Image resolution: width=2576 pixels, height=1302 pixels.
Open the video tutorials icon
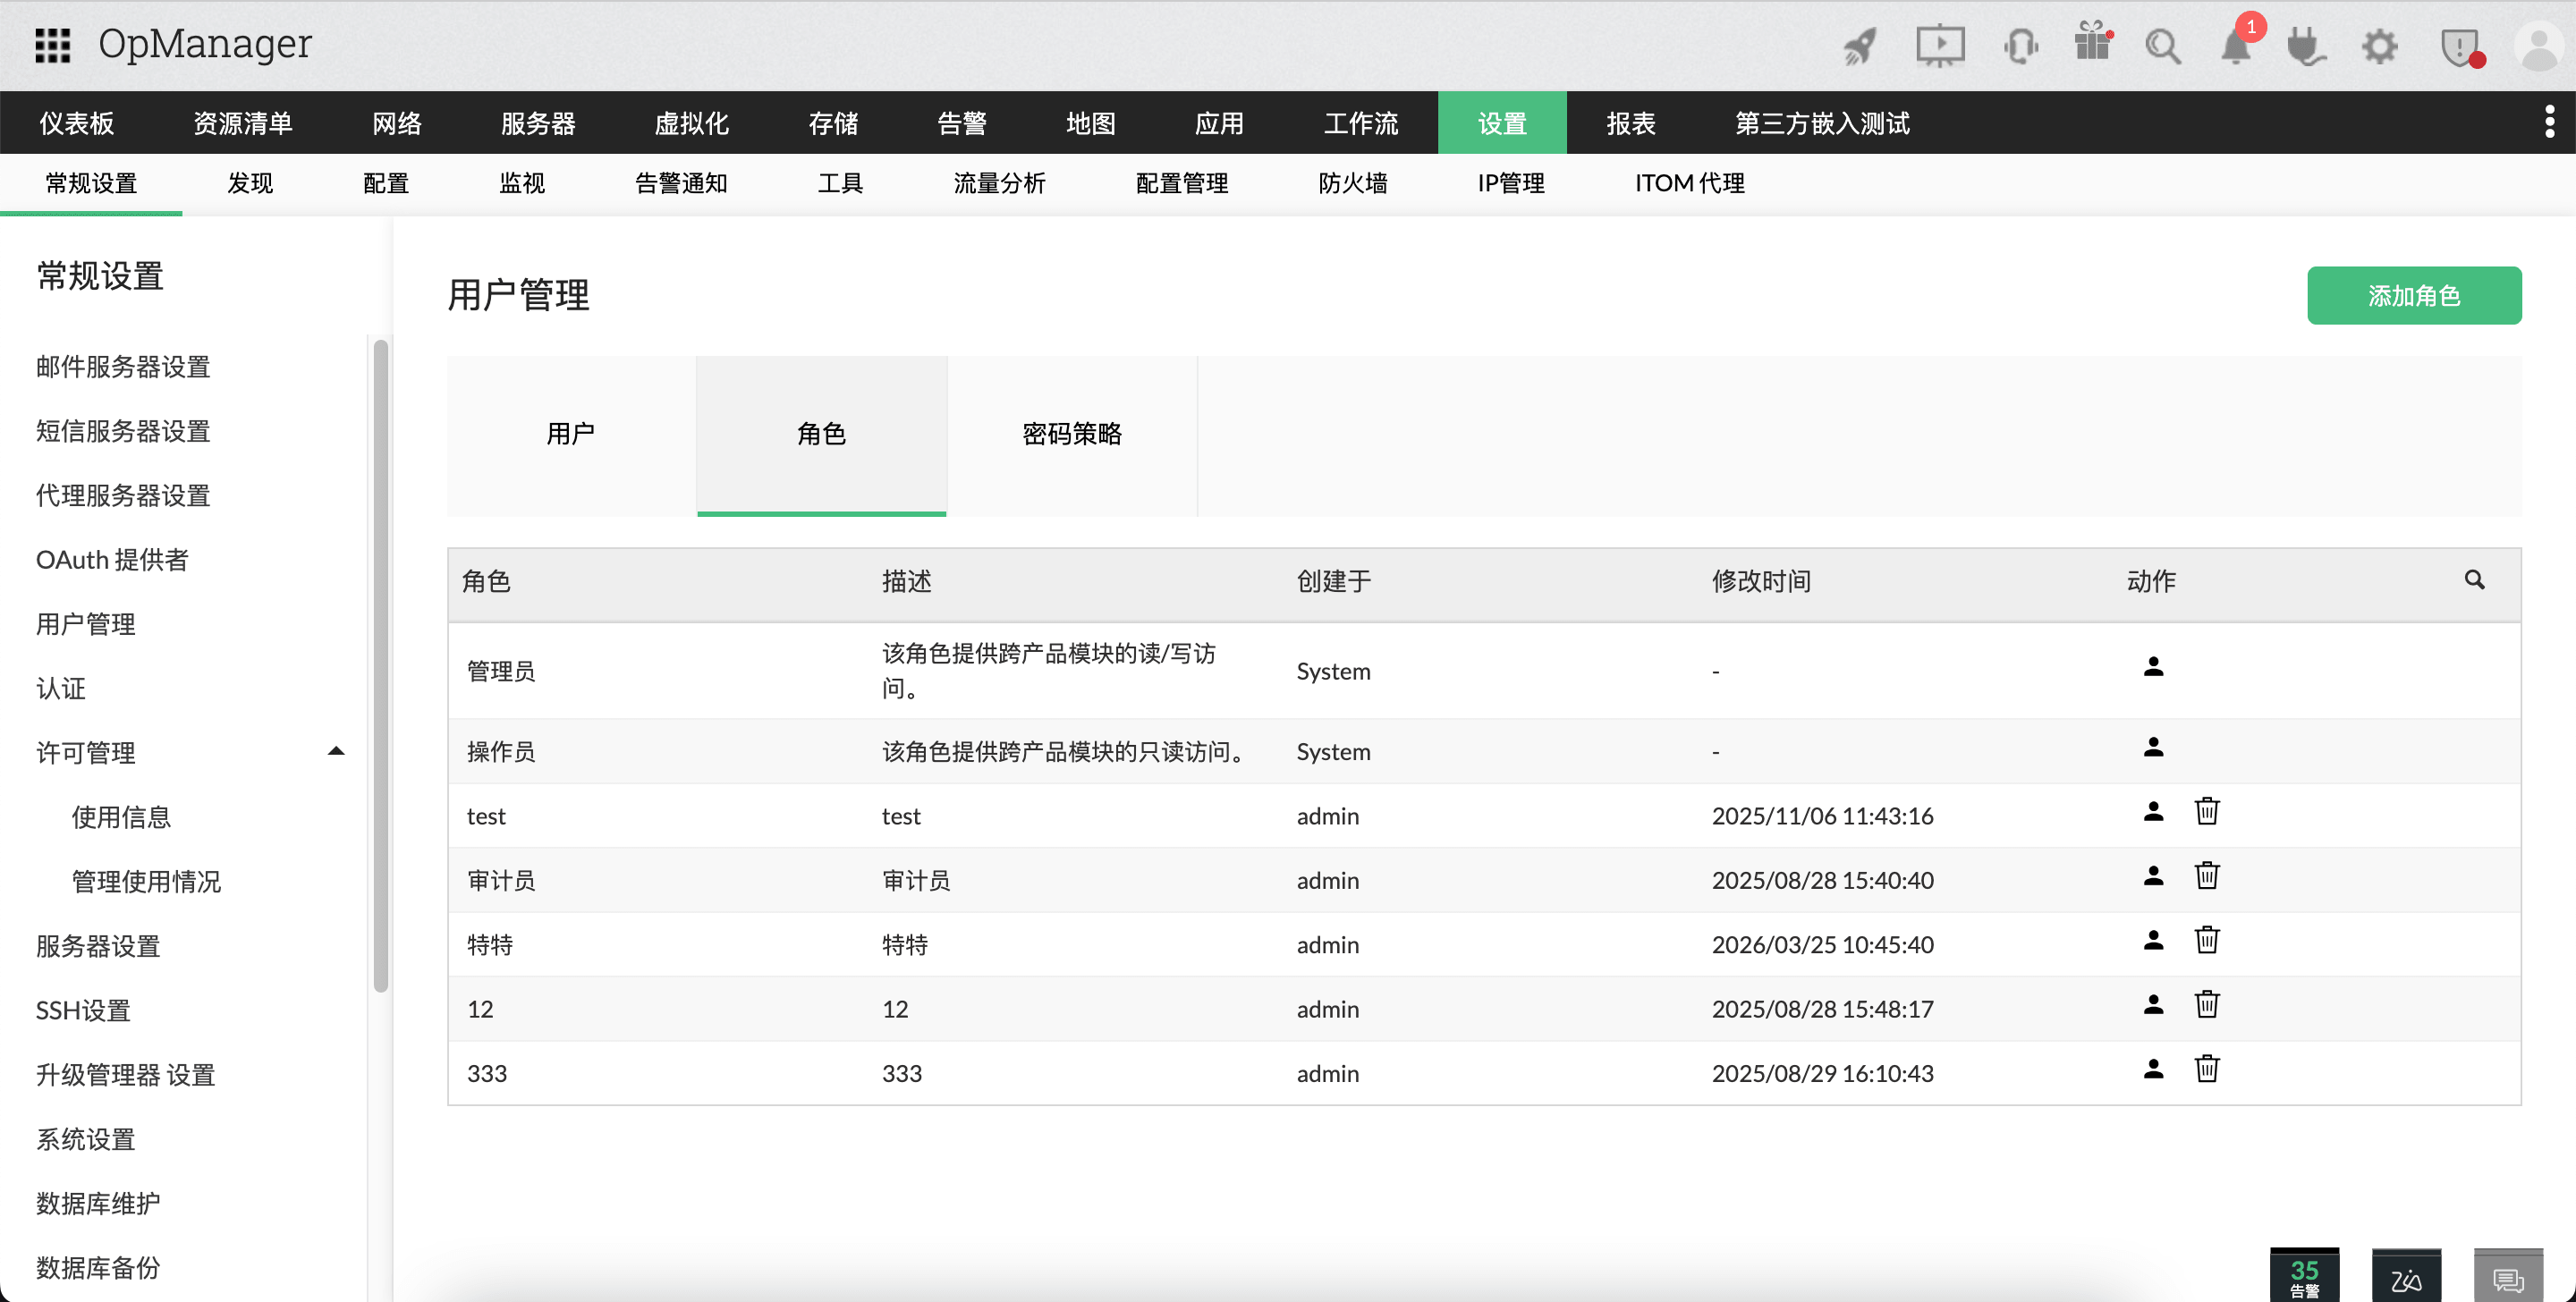point(1940,45)
